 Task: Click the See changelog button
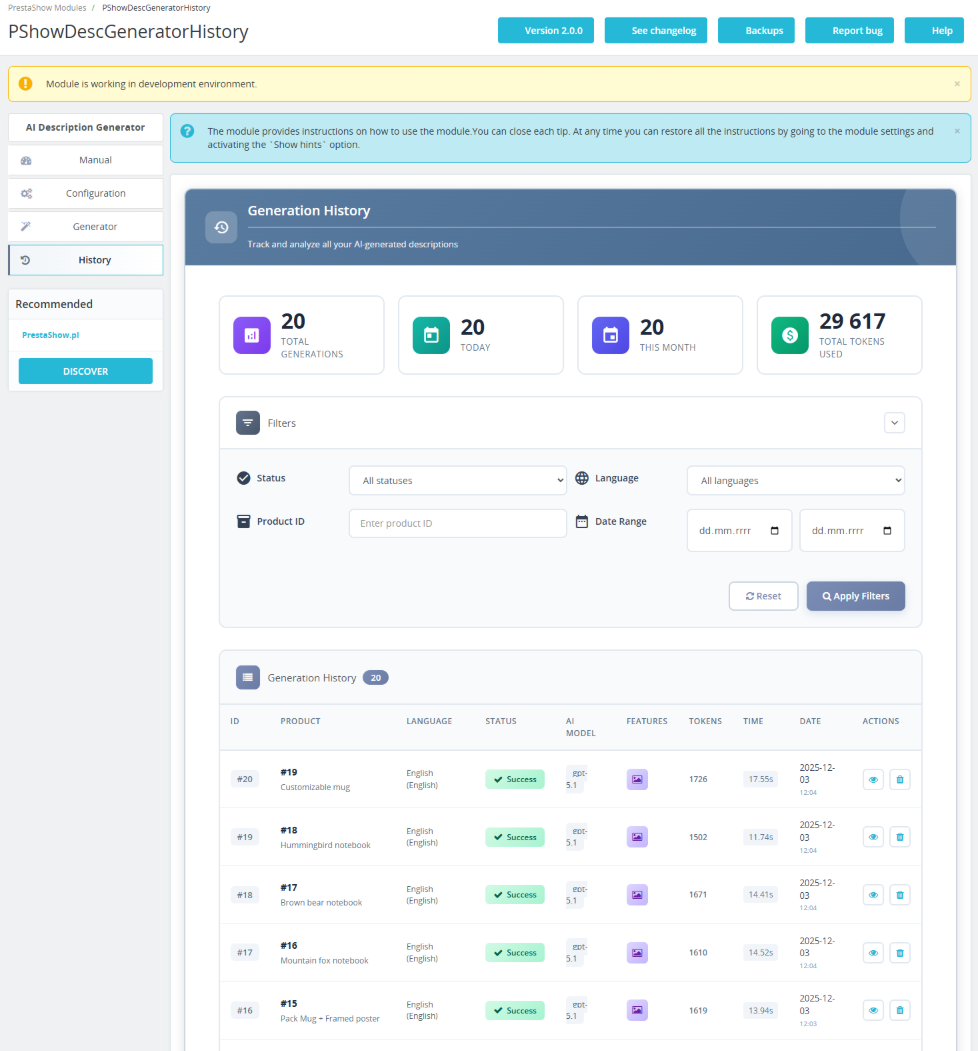[x=655, y=31]
